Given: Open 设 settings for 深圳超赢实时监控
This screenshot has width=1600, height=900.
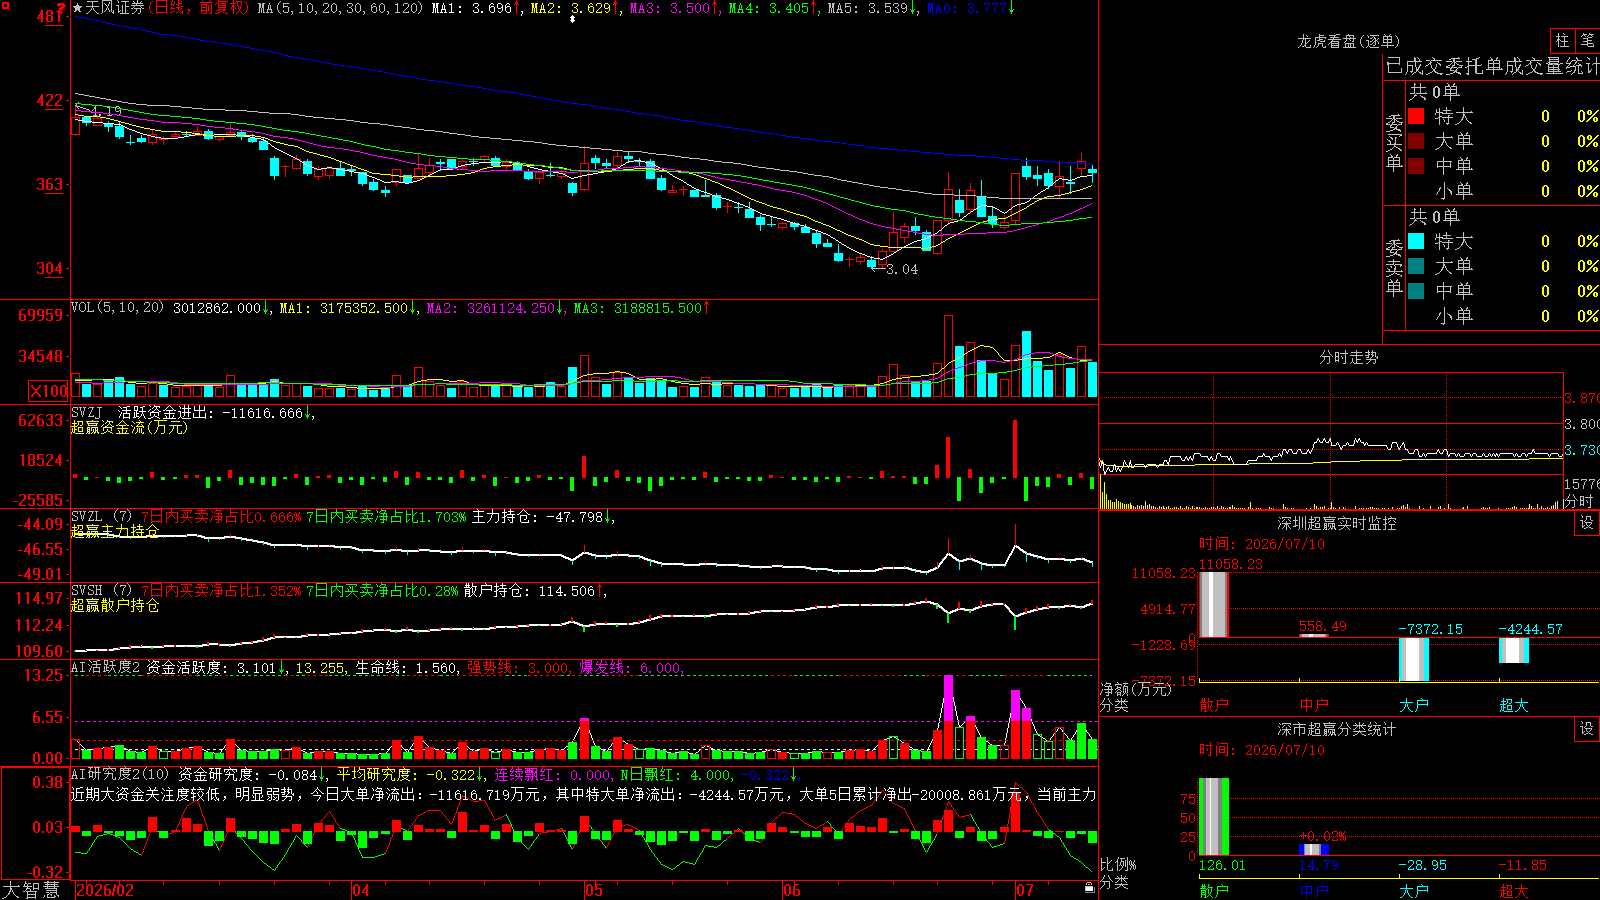Looking at the screenshot, I should click(1587, 523).
